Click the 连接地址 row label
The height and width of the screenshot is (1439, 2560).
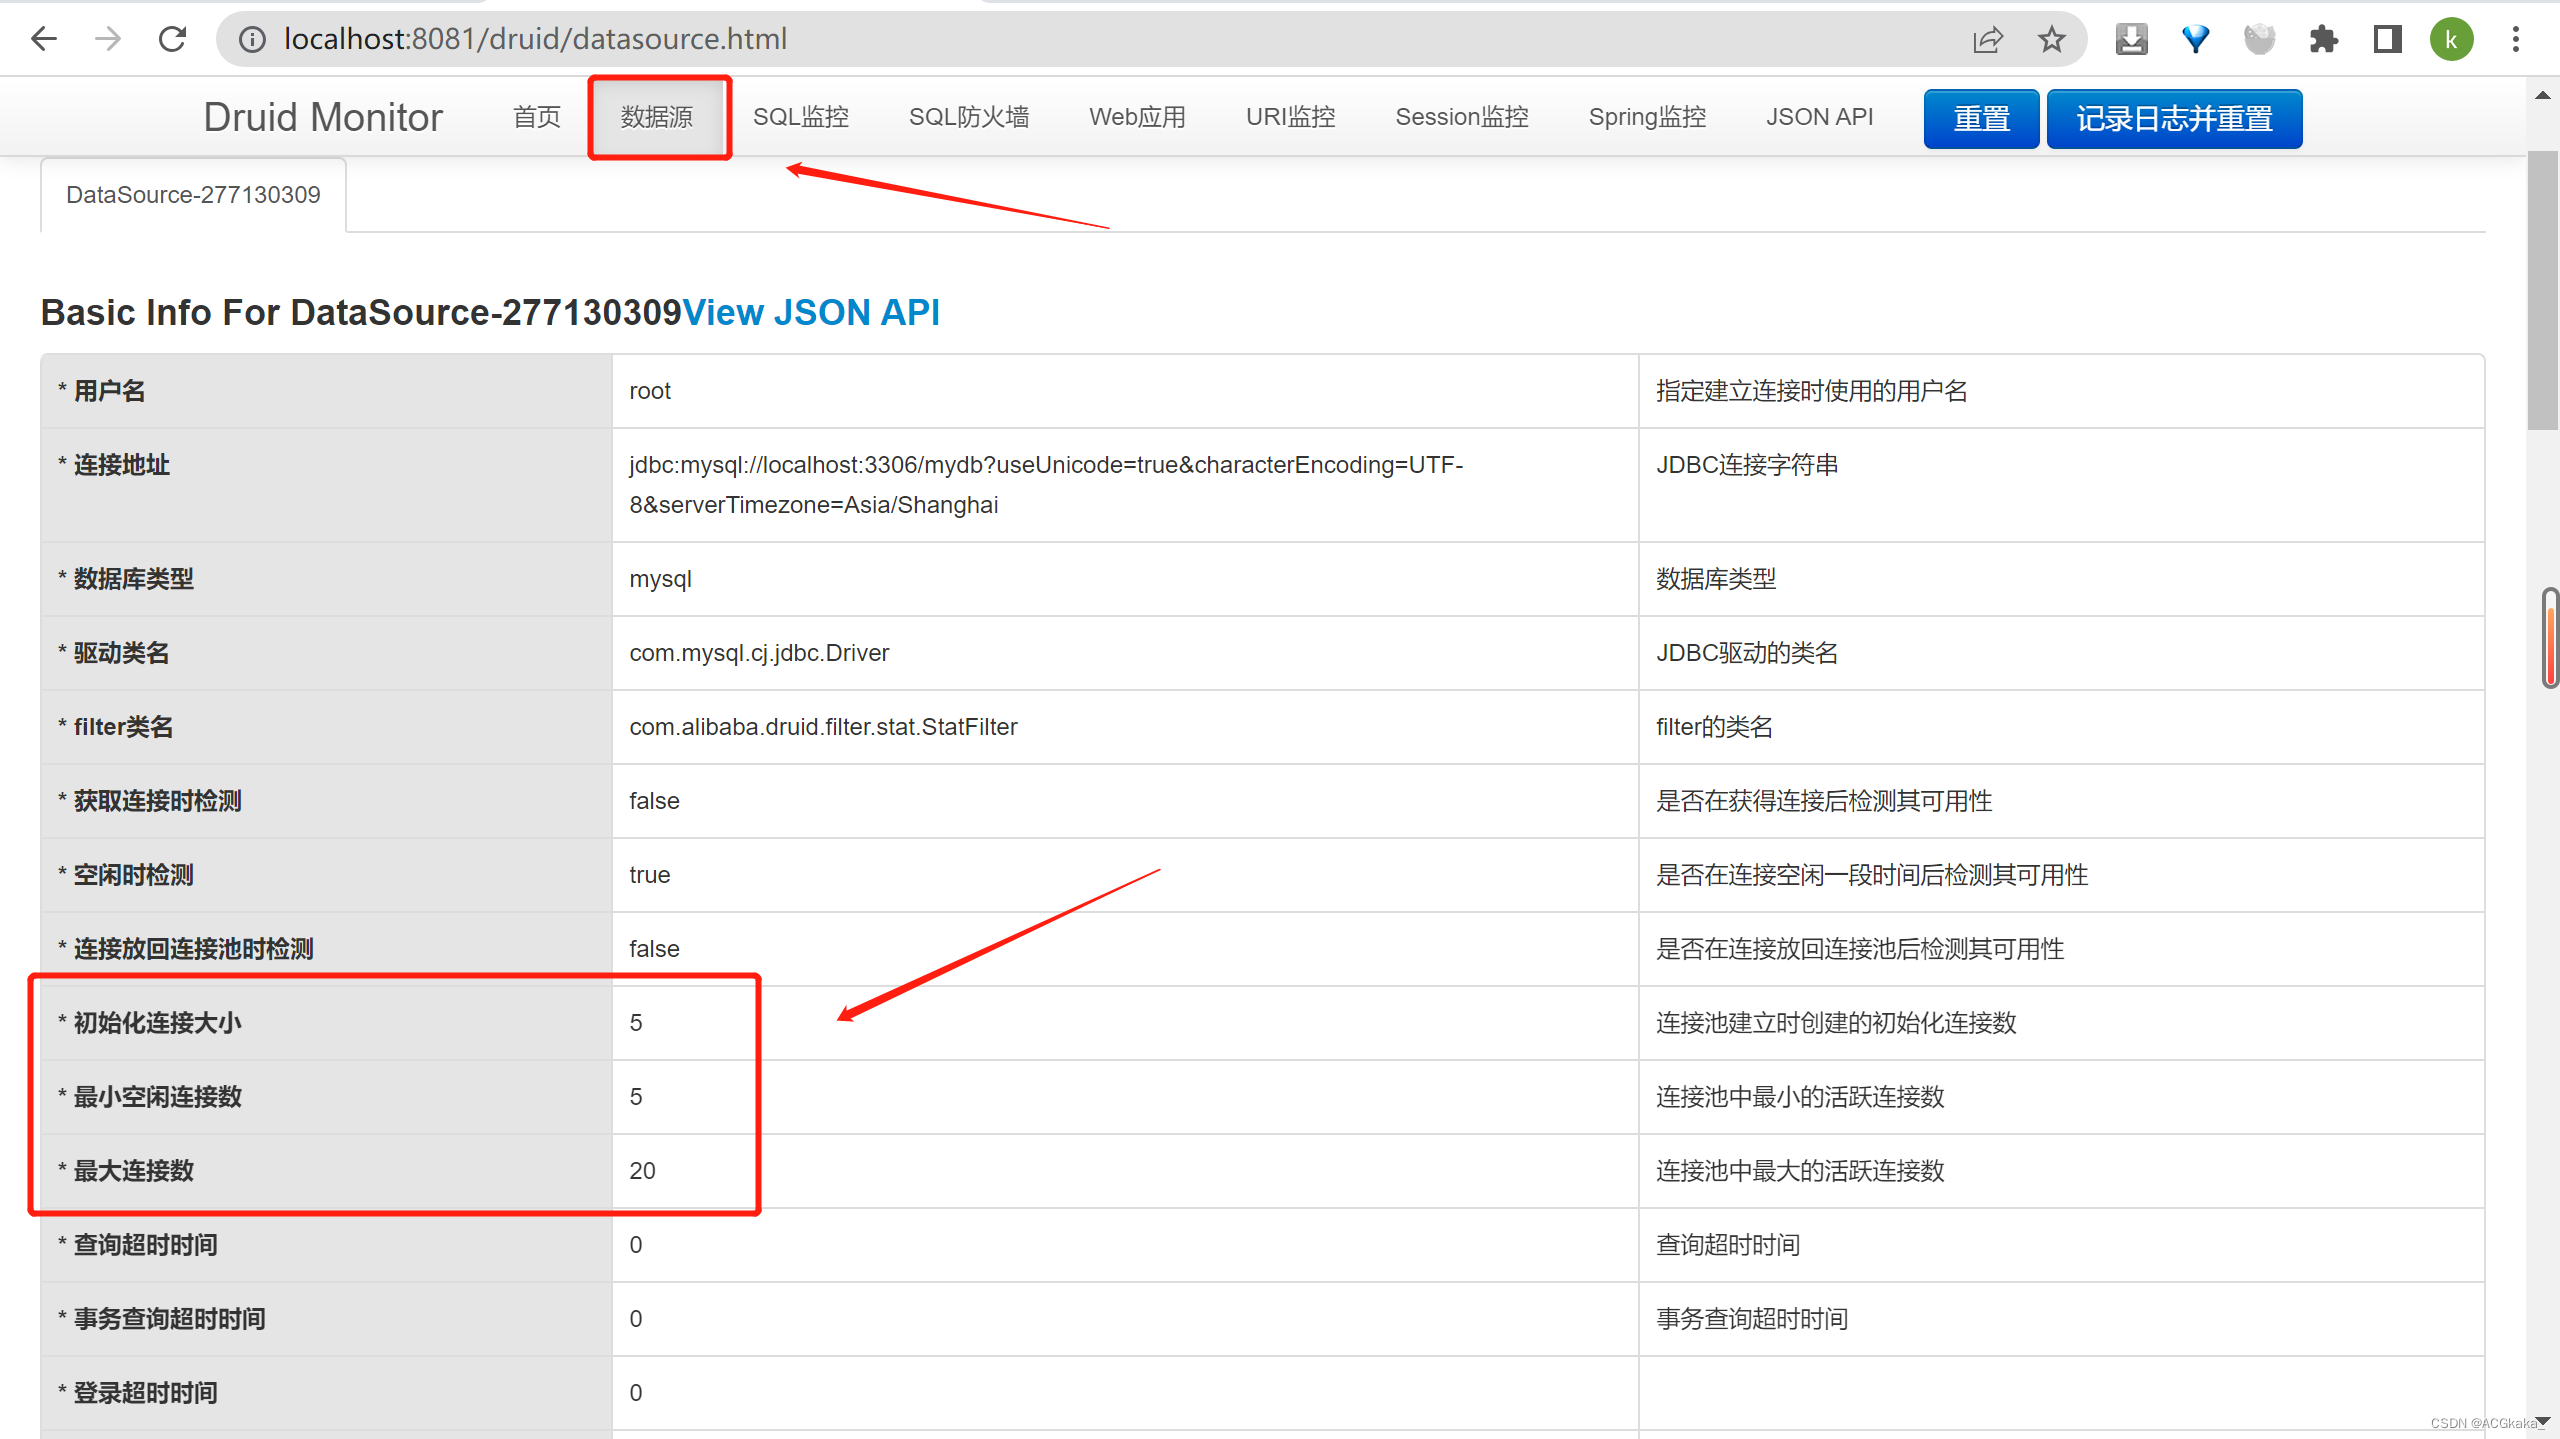[x=121, y=465]
